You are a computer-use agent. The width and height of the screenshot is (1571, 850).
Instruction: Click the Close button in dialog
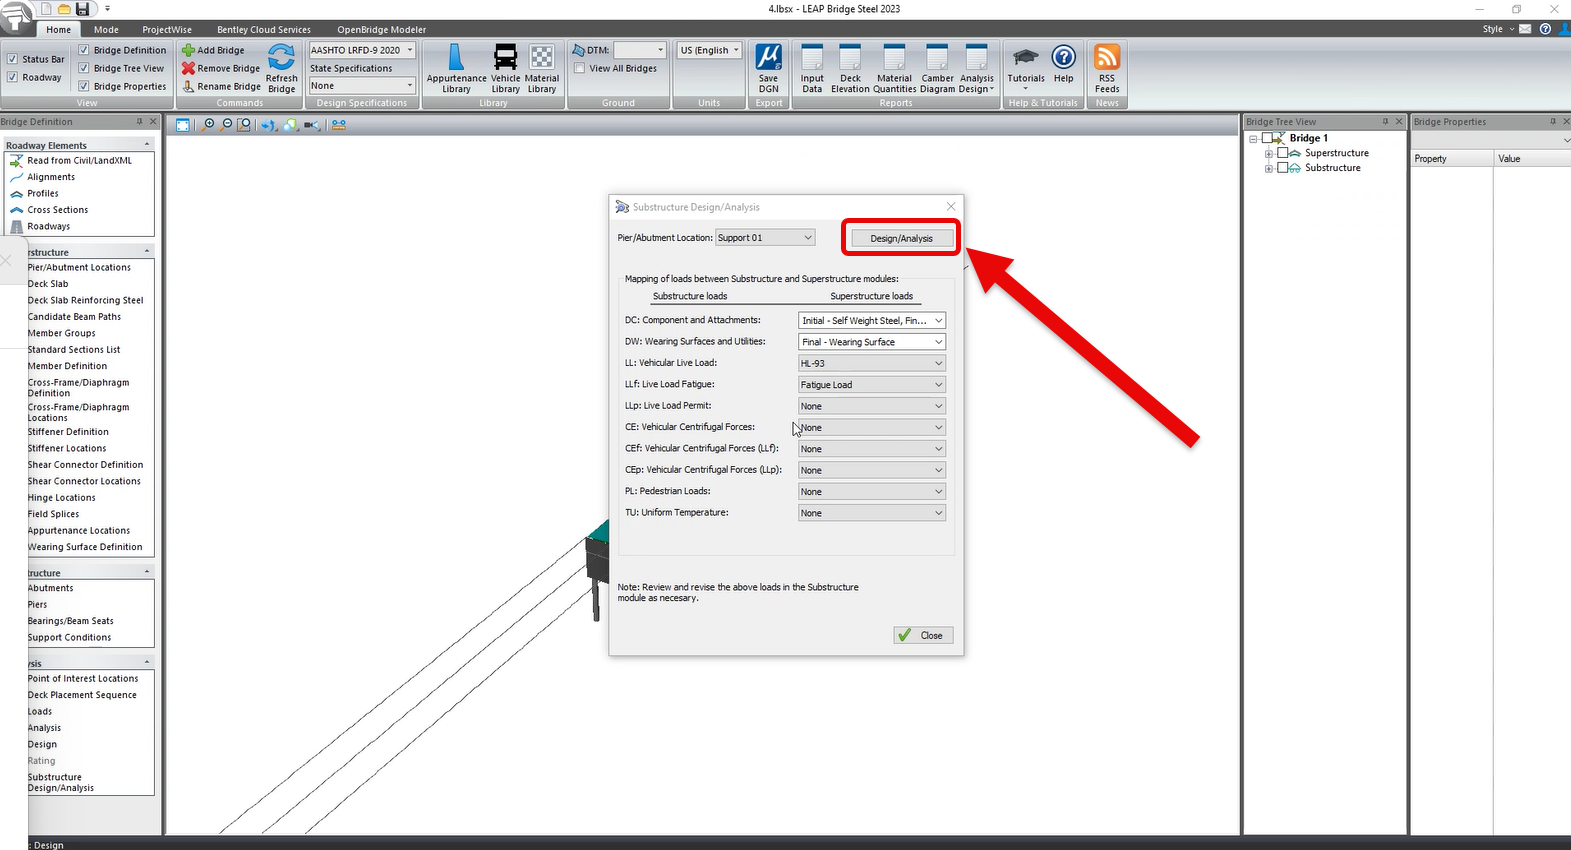[923, 635]
